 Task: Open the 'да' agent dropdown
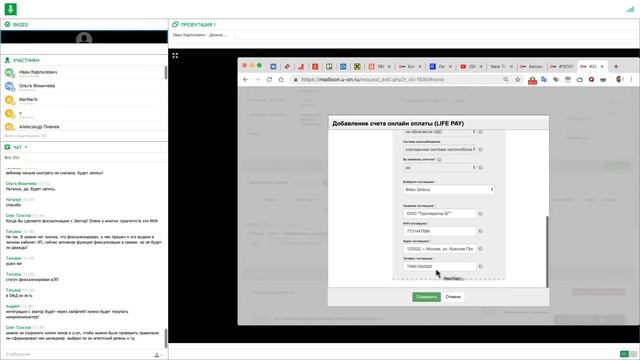pyautogui.click(x=440, y=168)
